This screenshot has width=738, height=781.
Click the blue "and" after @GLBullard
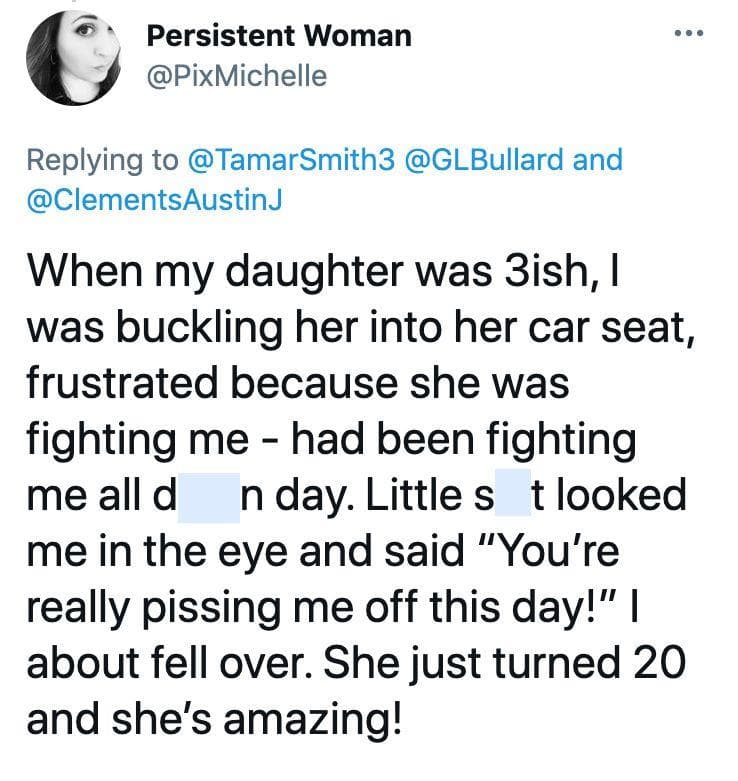[598, 159]
